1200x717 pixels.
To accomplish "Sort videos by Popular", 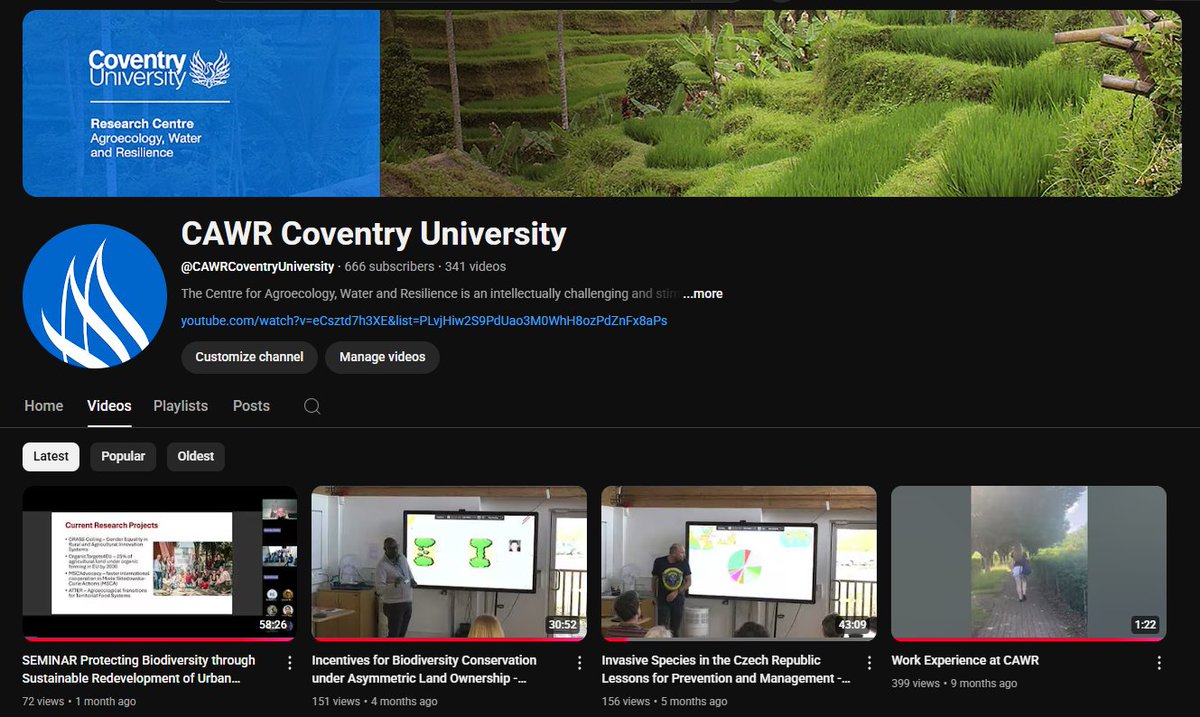I will pos(123,456).
